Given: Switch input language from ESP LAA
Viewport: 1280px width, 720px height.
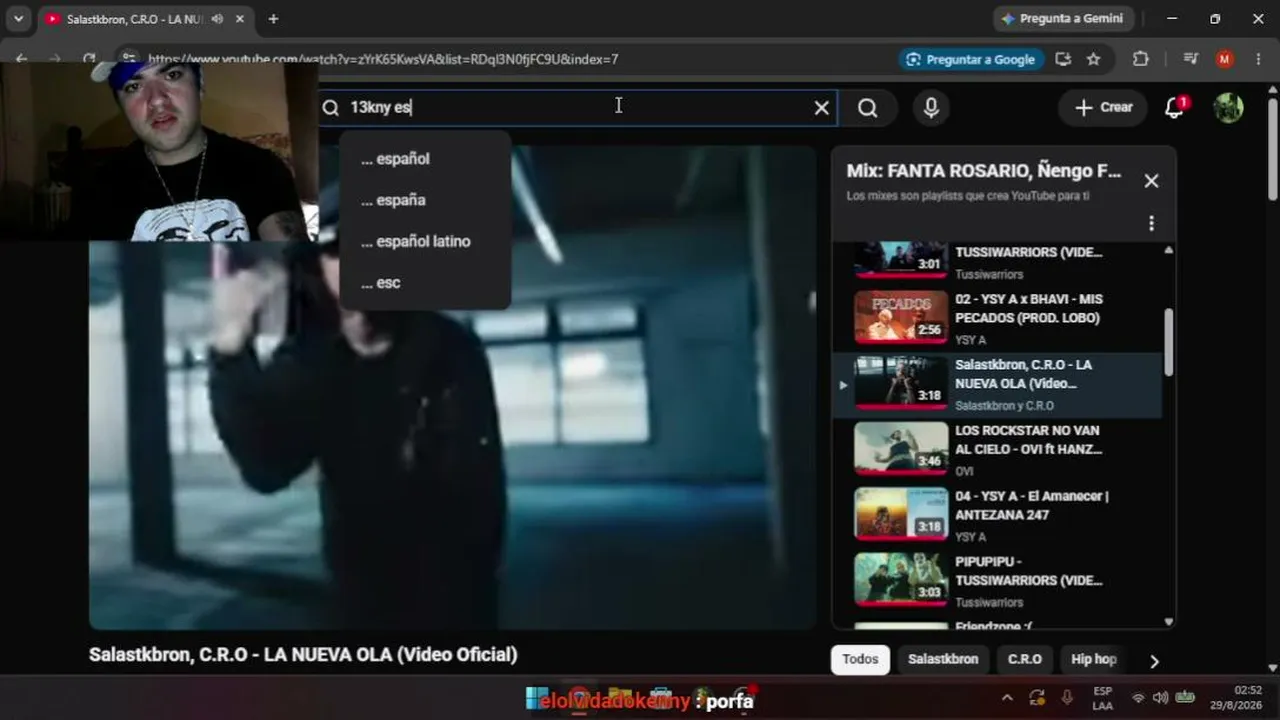Looking at the screenshot, I should click(x=1103, y=698).
